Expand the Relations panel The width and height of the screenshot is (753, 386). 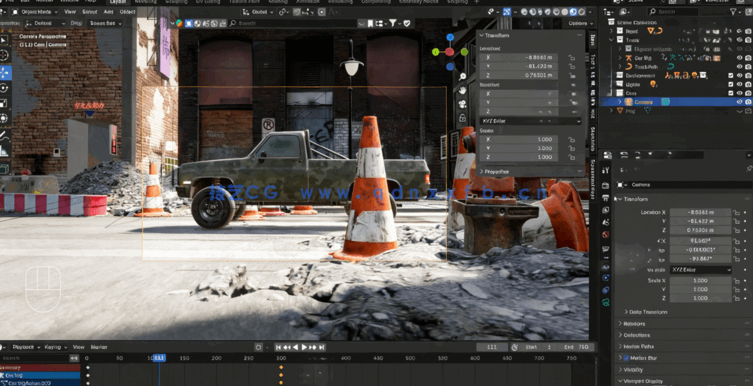coord(633,324)
